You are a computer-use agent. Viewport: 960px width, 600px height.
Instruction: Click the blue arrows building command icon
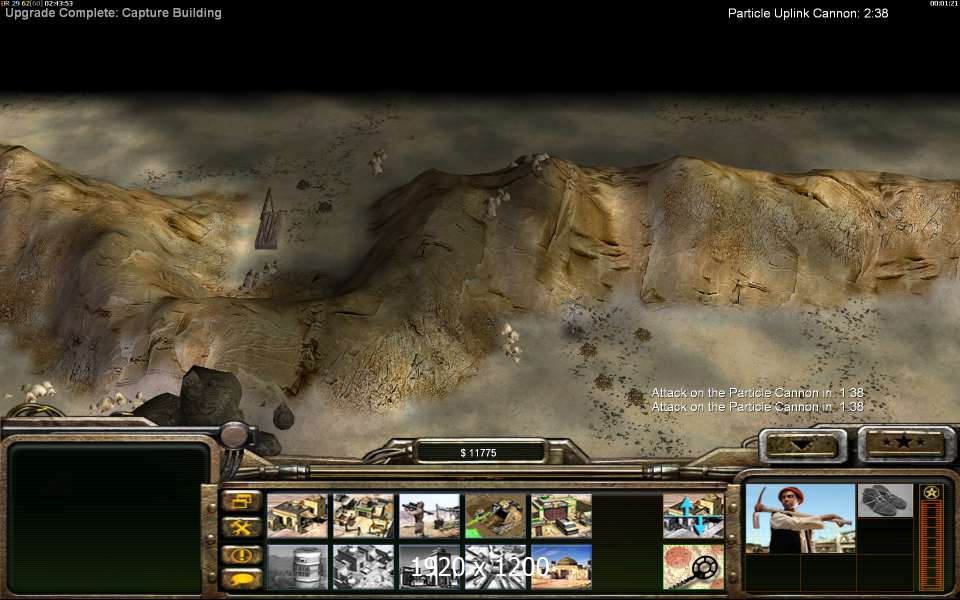tap(693, 516)
